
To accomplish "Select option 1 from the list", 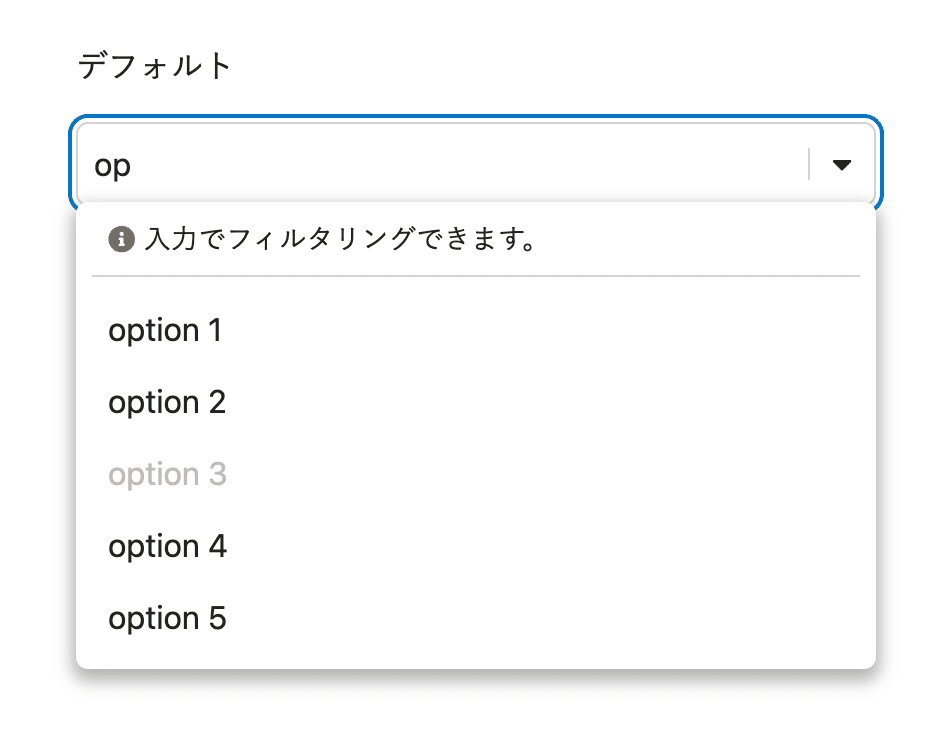I will pyautogui.click(x=475, y=330).
